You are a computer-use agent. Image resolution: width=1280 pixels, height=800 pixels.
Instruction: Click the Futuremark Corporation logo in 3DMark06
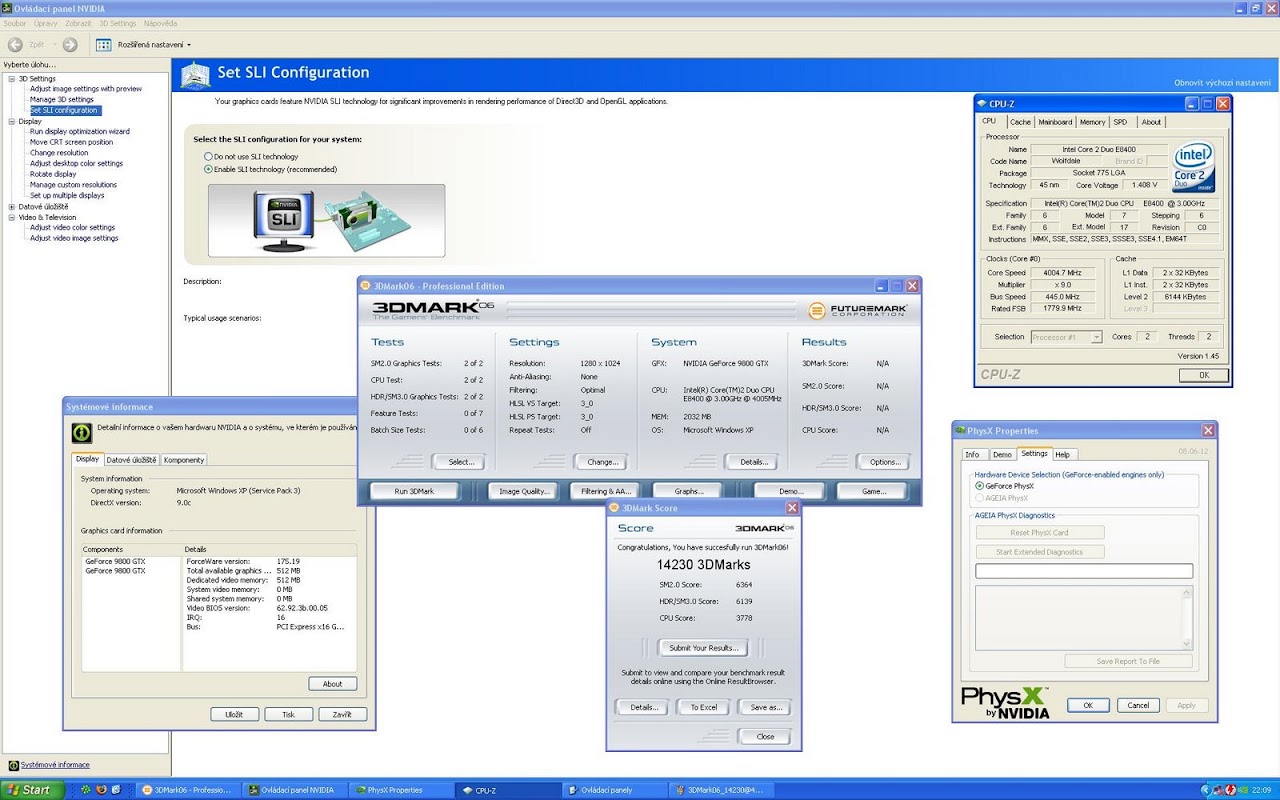[x=857, y=311]
